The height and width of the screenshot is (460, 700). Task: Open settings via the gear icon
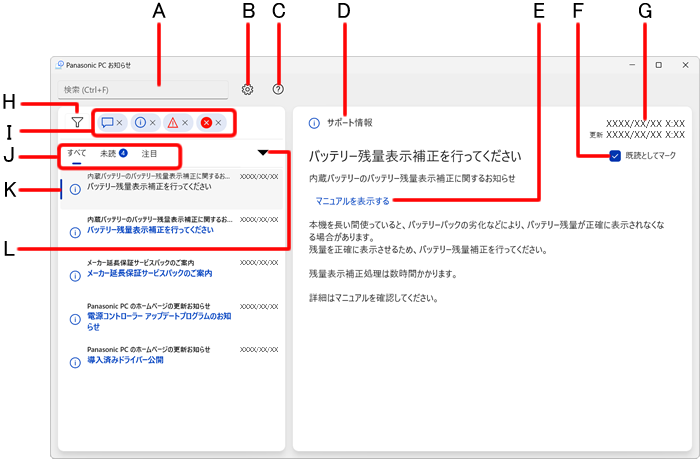(248, 90)
